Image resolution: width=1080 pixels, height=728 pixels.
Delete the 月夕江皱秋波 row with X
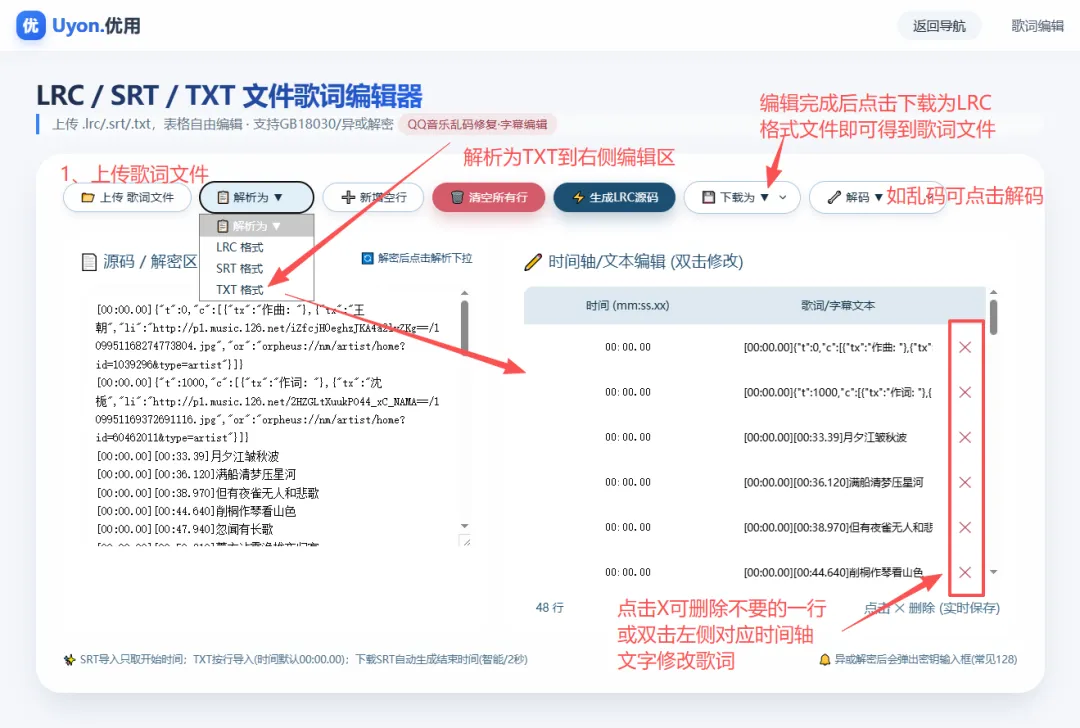pos(965,437)
